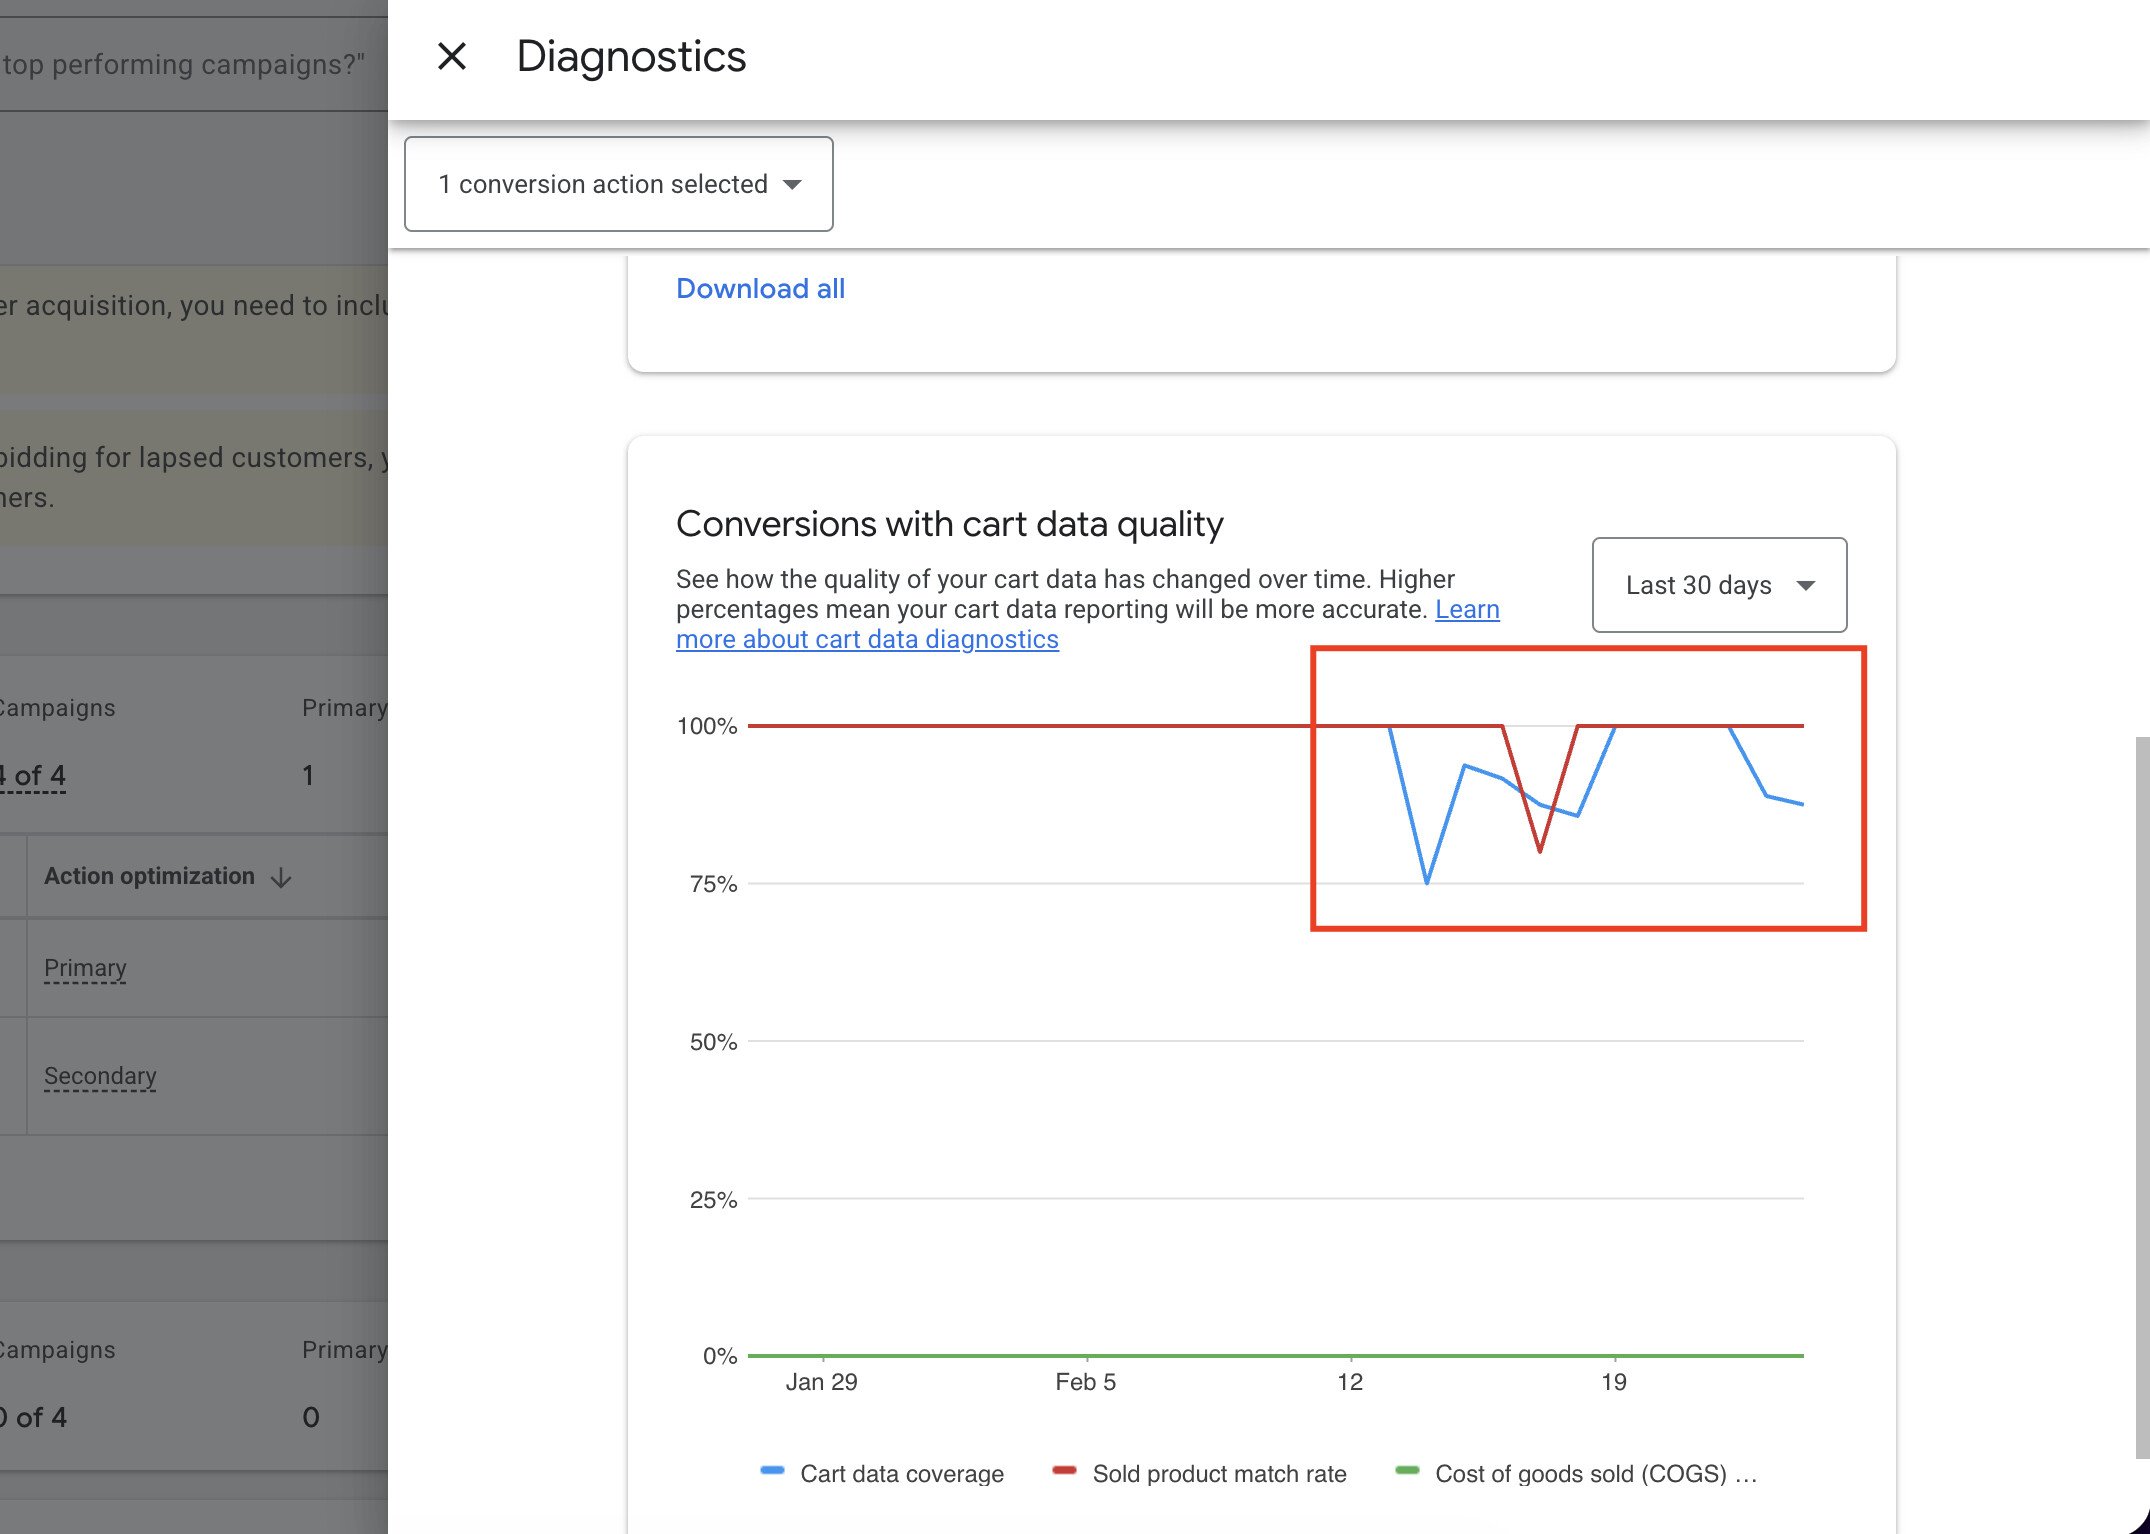Screen dimensions: 2150x1534
Task: Click the underlined 4 of 4 campaigns value
Action: click(x=33, y=775)
